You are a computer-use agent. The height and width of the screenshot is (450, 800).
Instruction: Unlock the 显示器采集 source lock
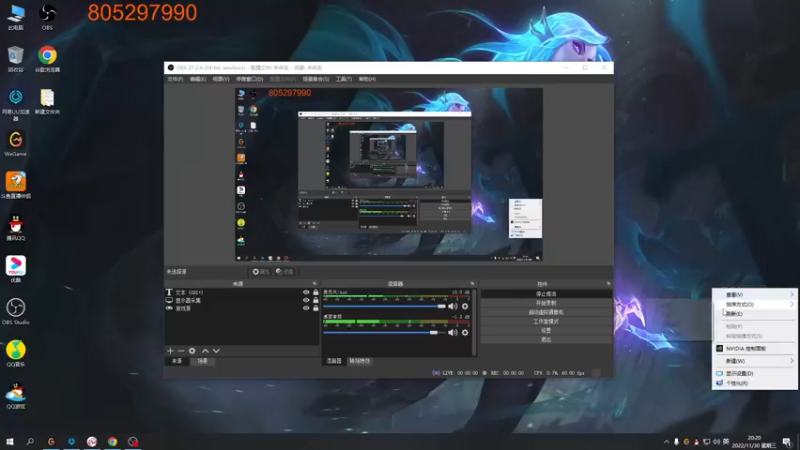click(x=315, y=300)
